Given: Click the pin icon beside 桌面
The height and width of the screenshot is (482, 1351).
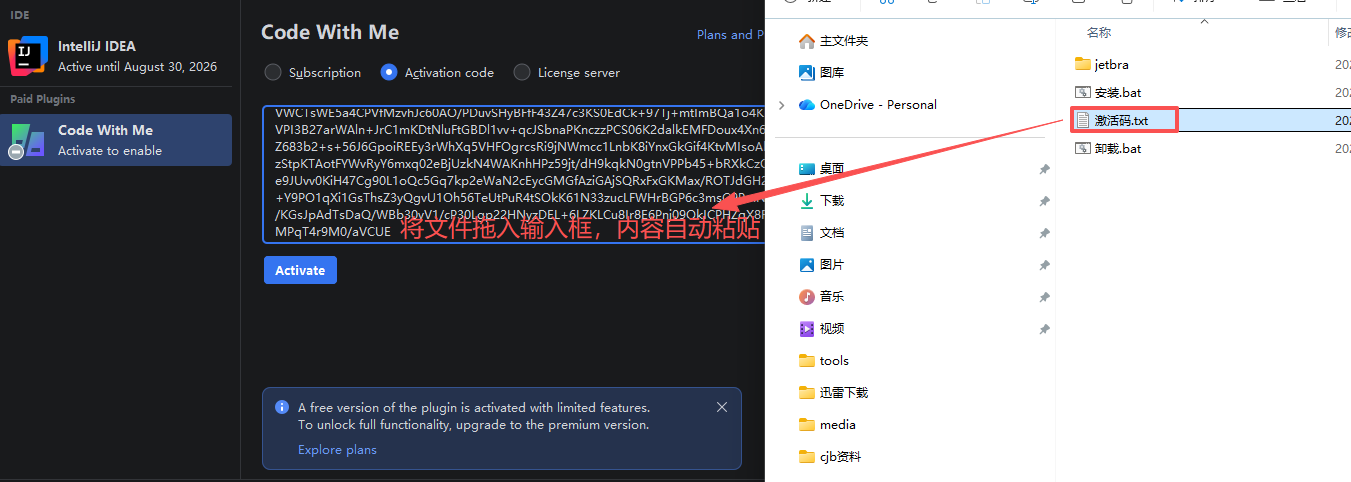Looking at the screenshot, I should click(1044, 170).
